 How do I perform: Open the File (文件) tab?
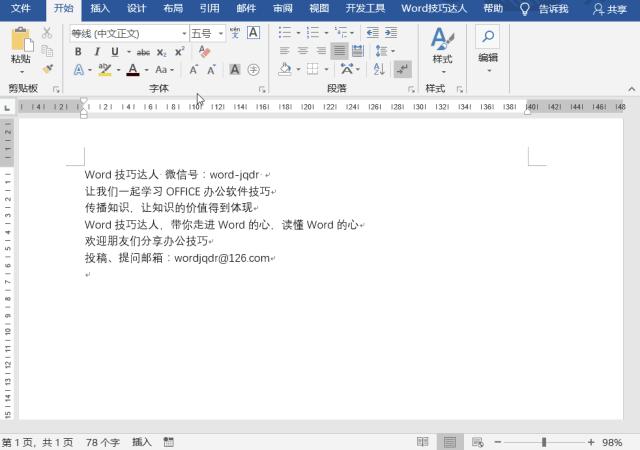[21, 9]
